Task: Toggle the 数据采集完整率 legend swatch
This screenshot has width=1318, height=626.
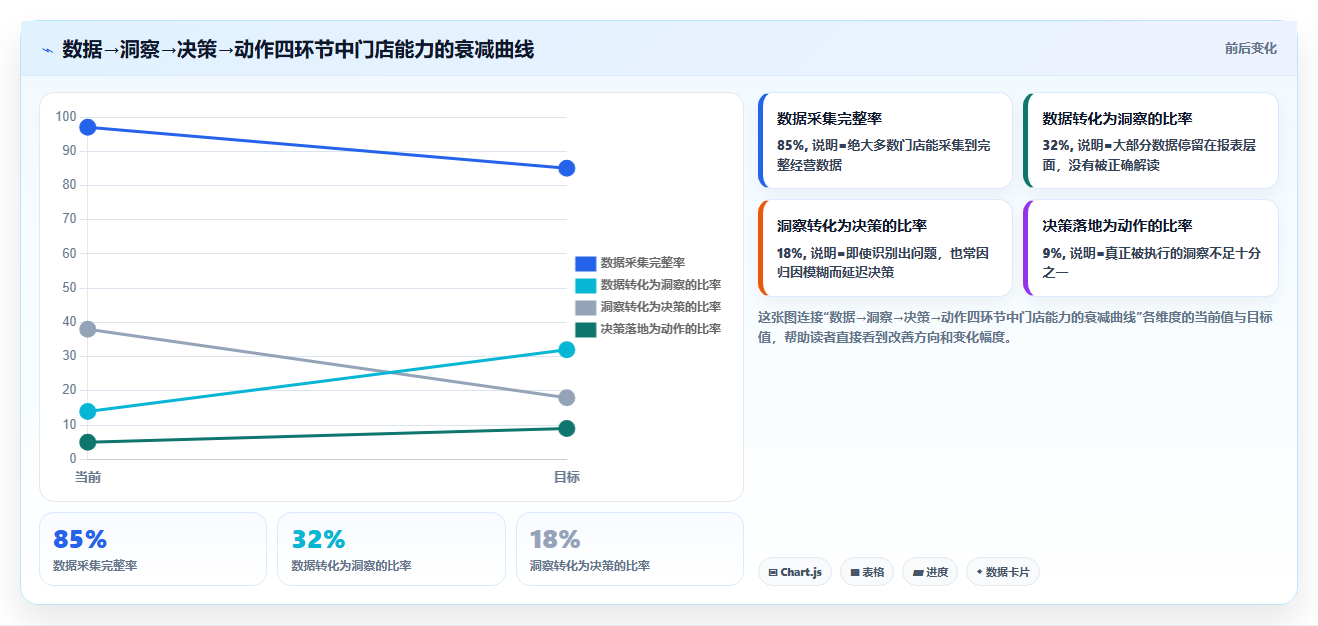Action: click(x=585, y=263)
